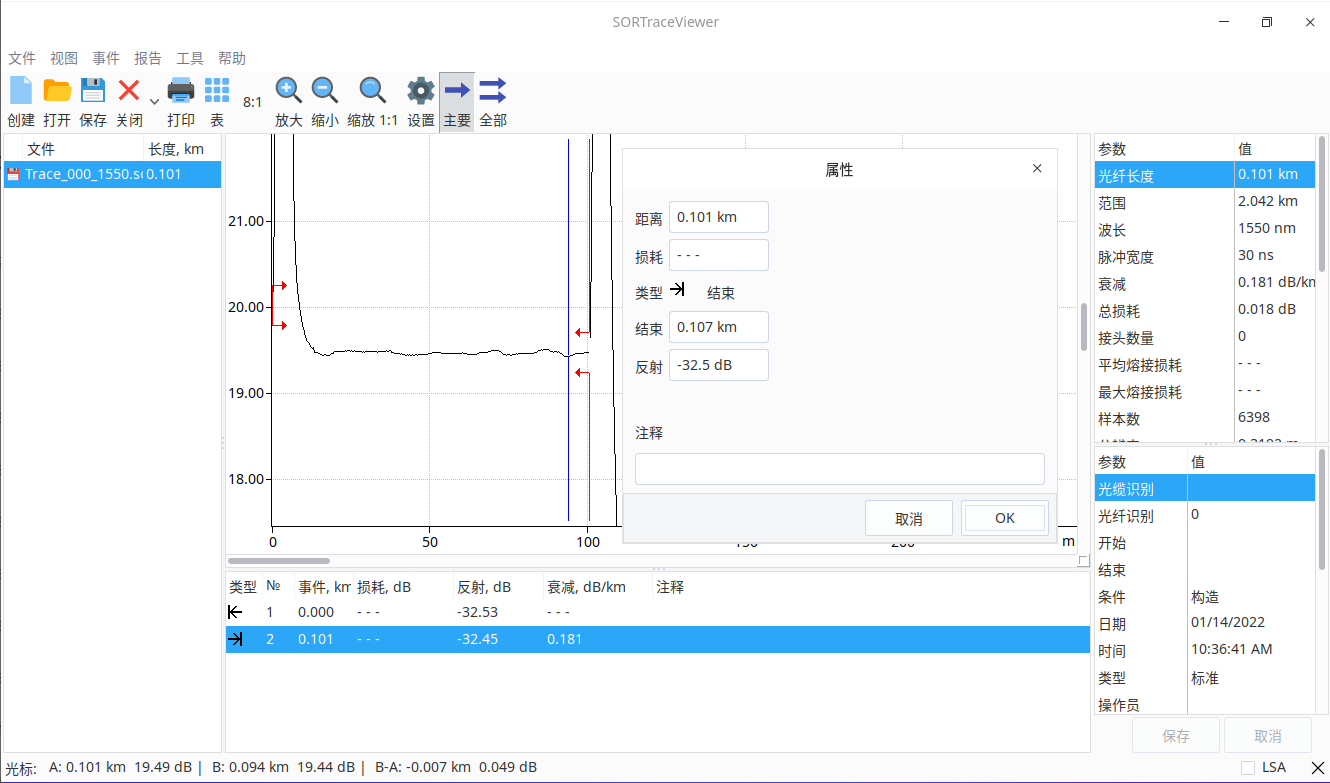This screenshot has width=1330, height=783.
Task: Open the 工具 menu
Action: (x=190, y=58)
